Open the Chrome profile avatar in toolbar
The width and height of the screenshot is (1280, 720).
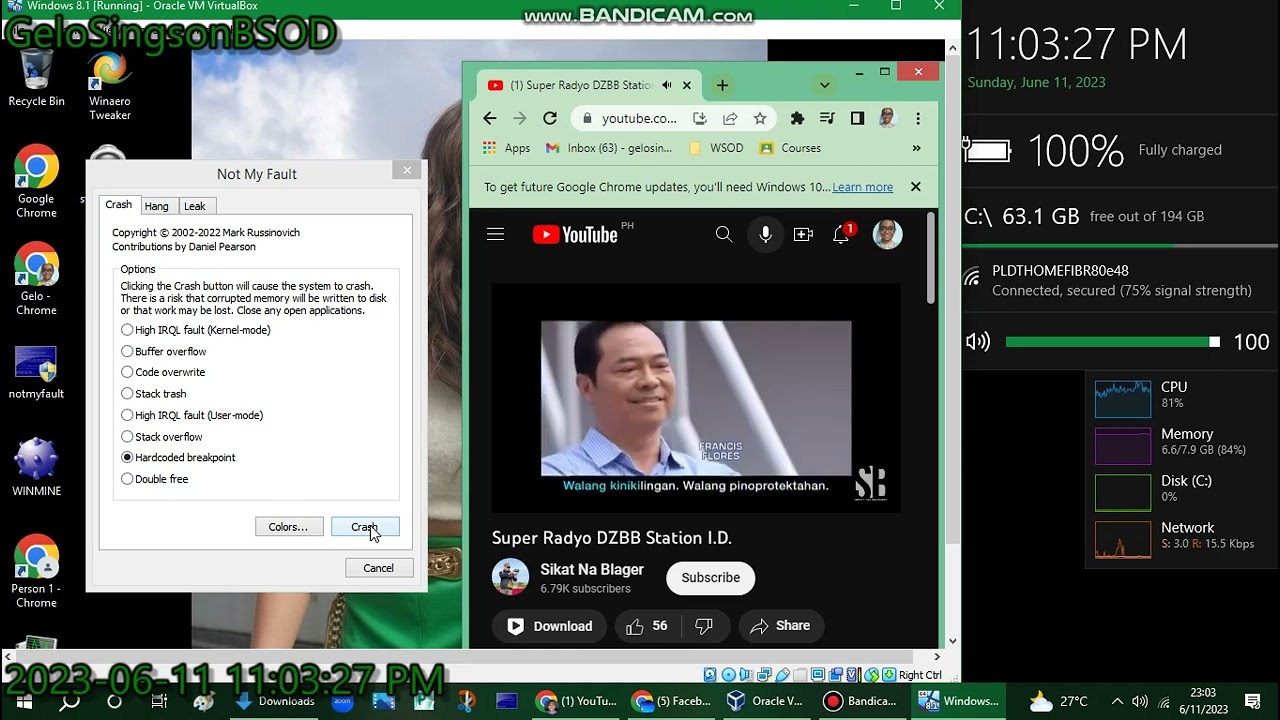(887, 118)
